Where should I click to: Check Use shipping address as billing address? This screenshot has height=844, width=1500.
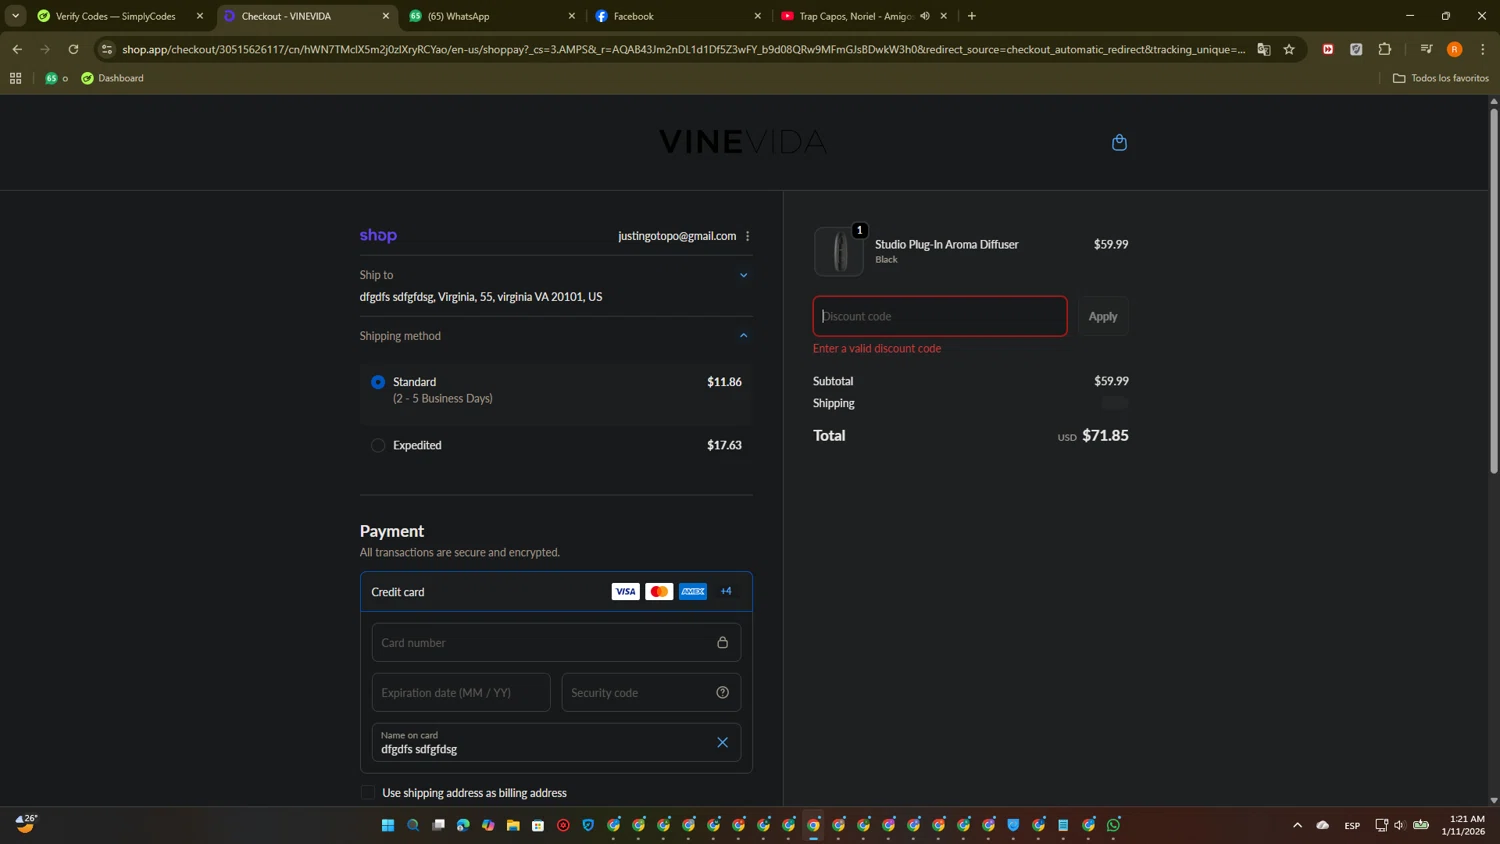(x=368, y=793)
